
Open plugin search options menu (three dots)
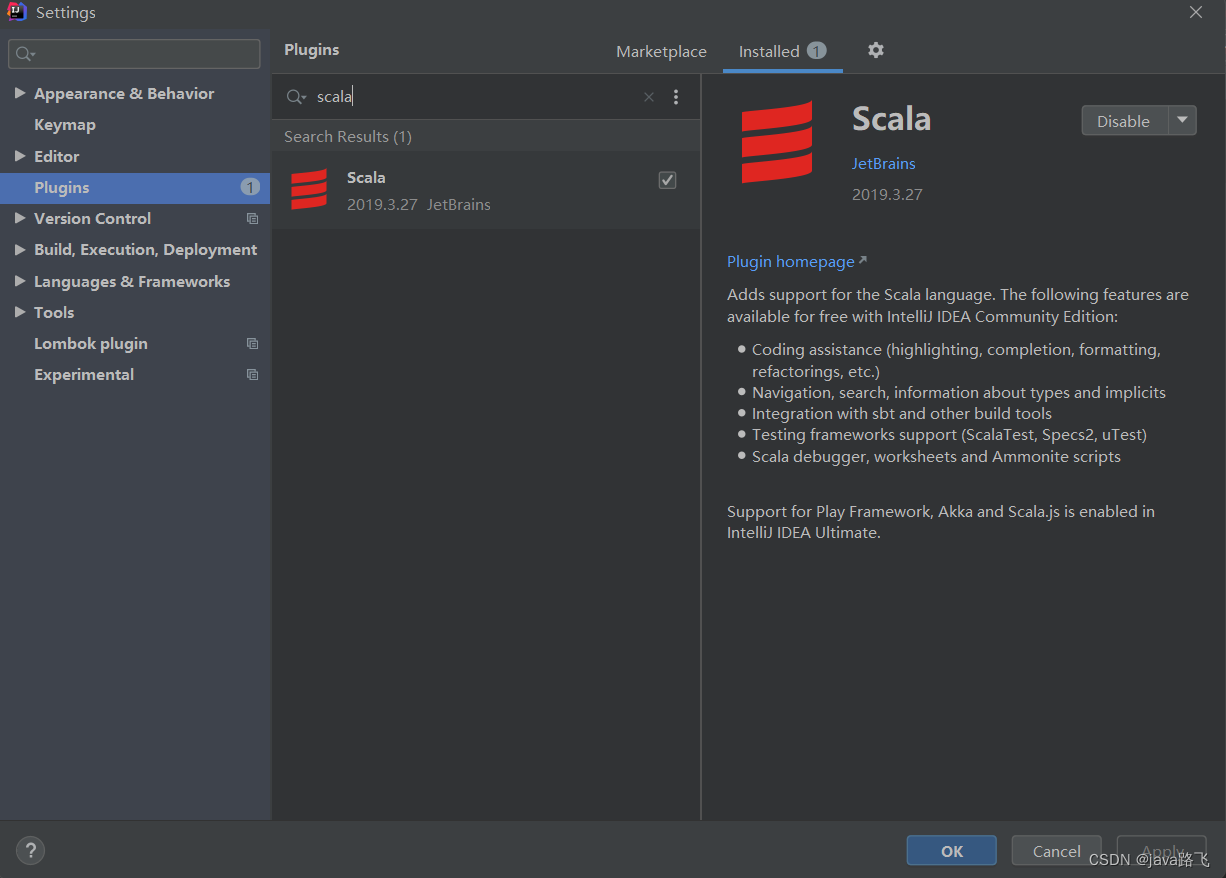676,97
